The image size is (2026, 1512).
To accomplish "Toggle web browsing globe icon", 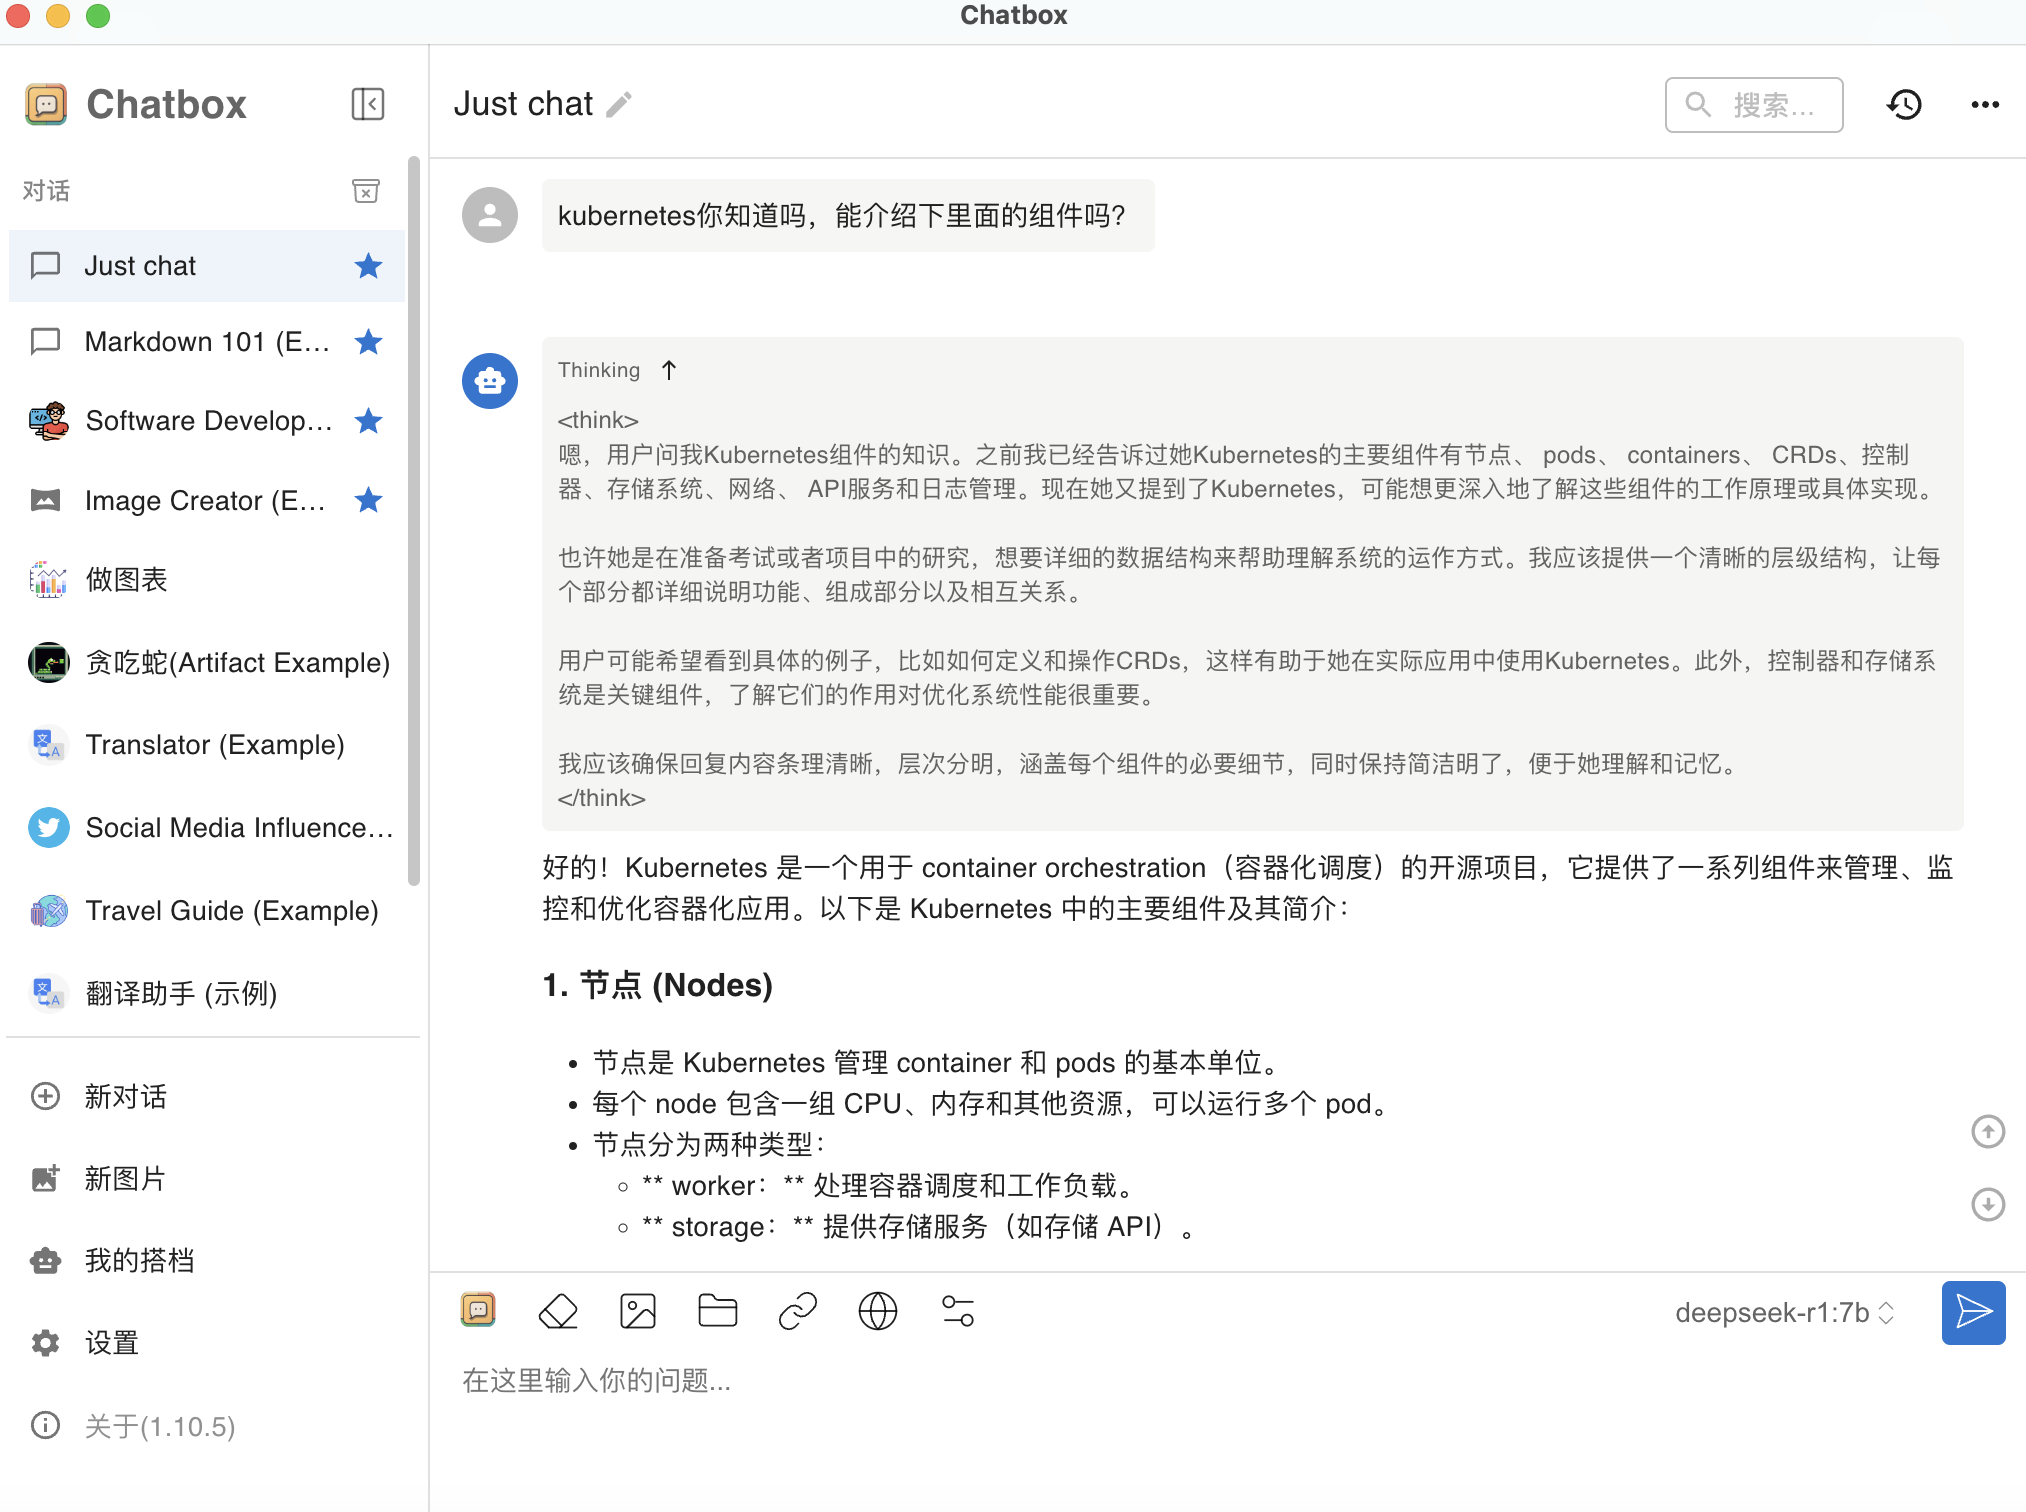I will point(877,1311).
